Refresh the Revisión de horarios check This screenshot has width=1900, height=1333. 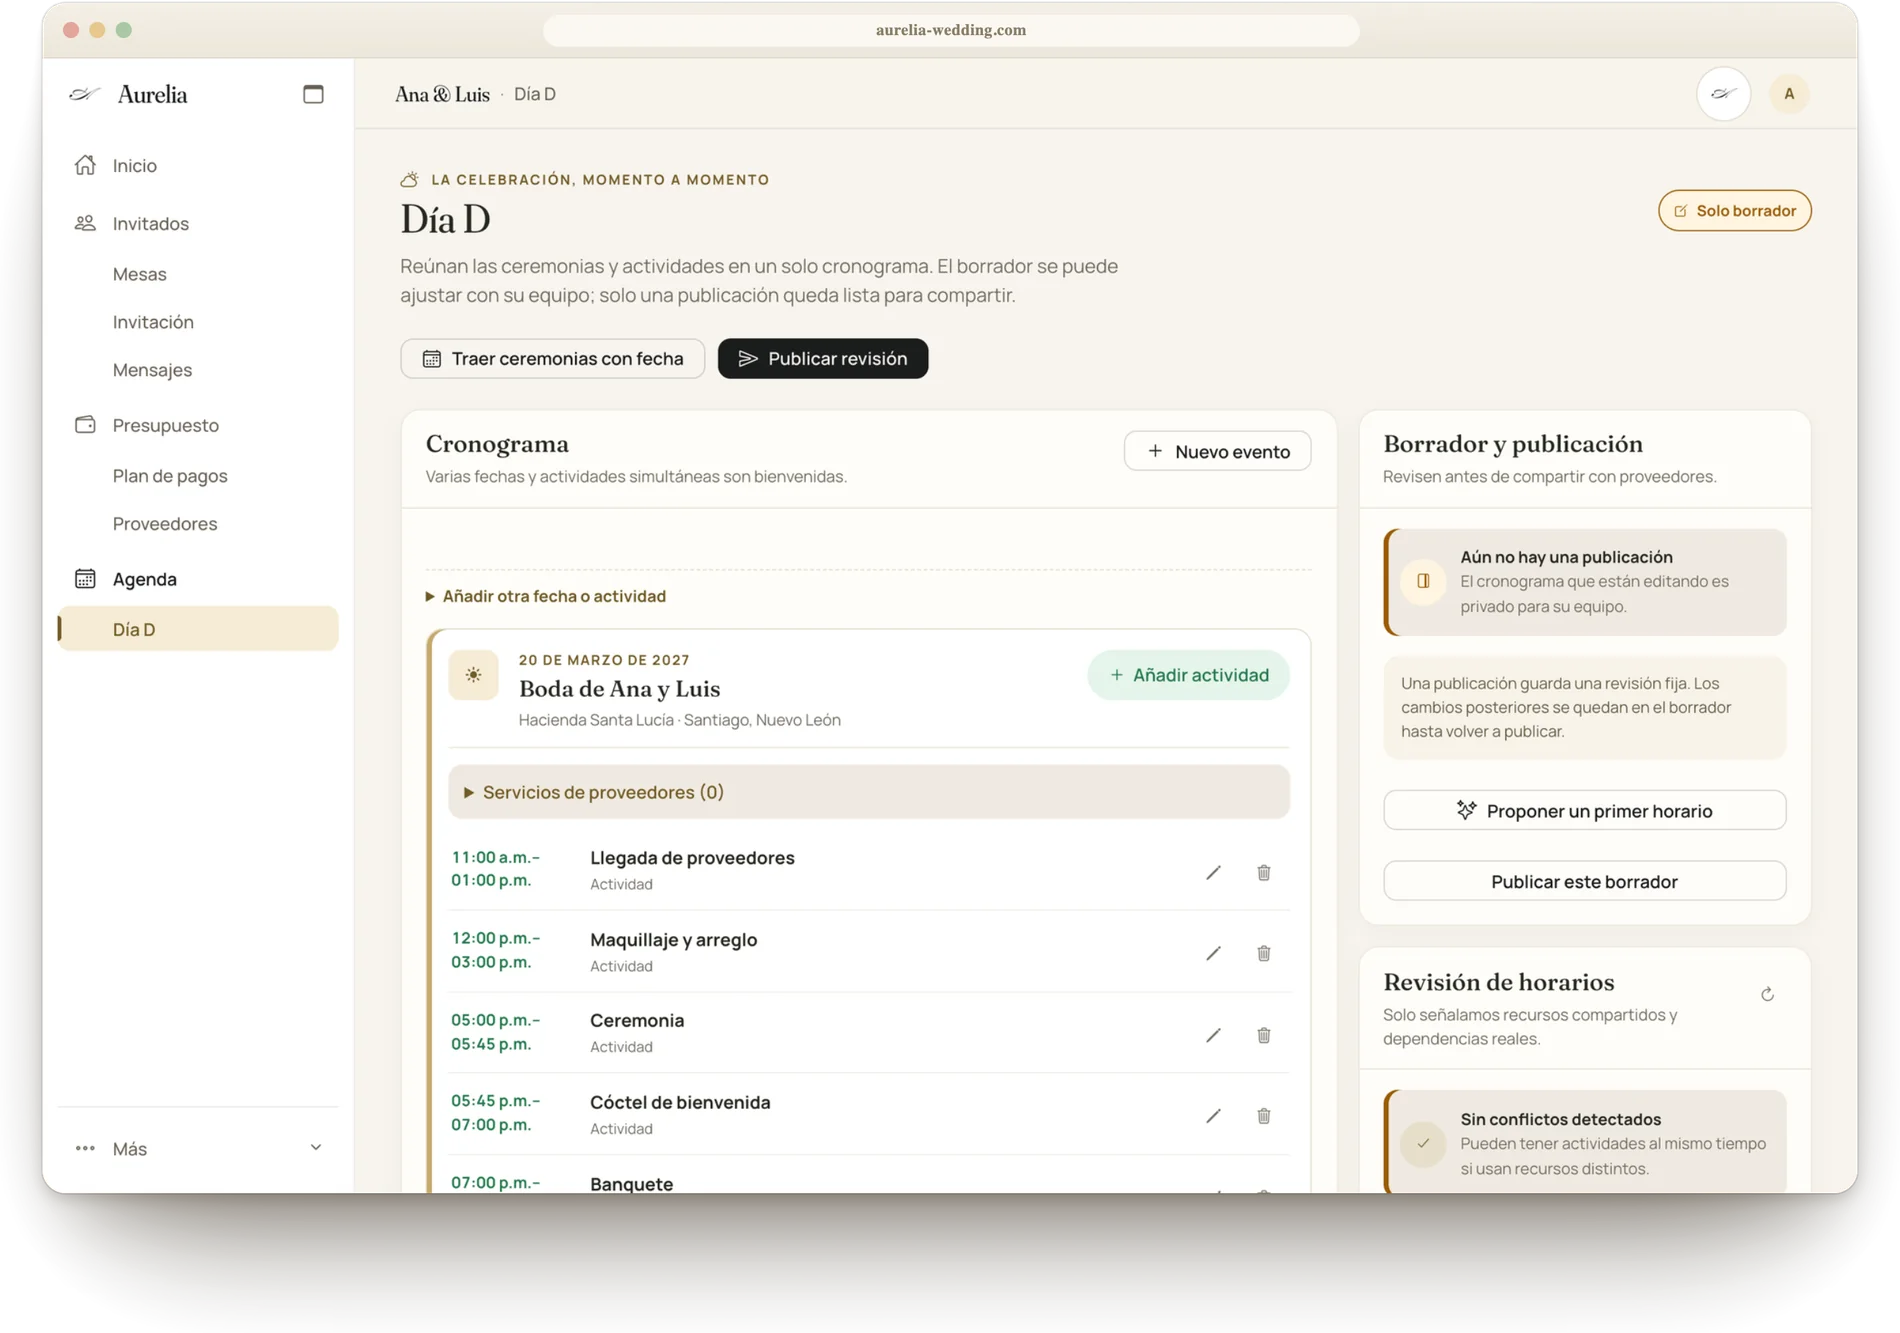coord(1767,994)
